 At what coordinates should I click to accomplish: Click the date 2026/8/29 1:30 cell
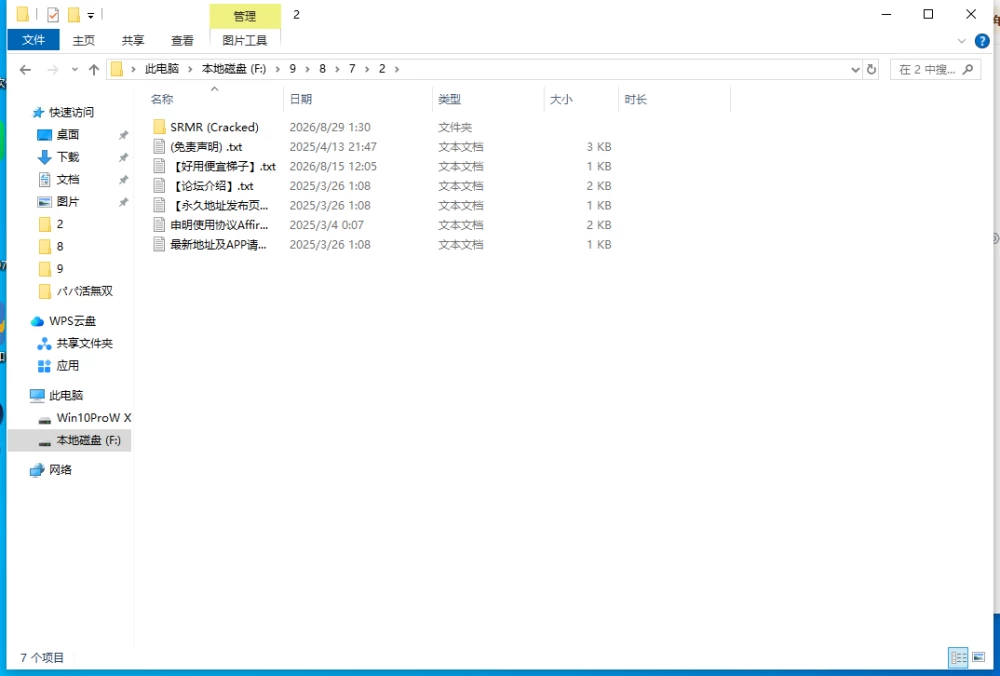[x=330, y=127]
